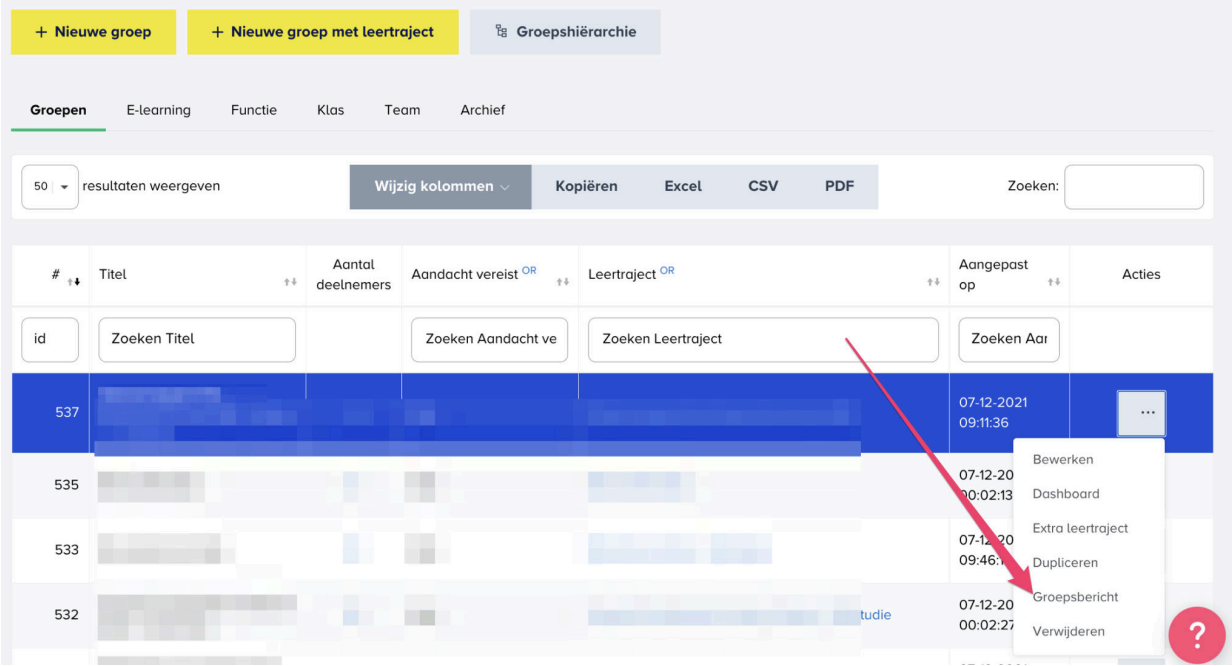This screenshot has width=1232, height=666.
Task: Export the table to Excel
Action: pyautogui.click(x=683, y=187)
